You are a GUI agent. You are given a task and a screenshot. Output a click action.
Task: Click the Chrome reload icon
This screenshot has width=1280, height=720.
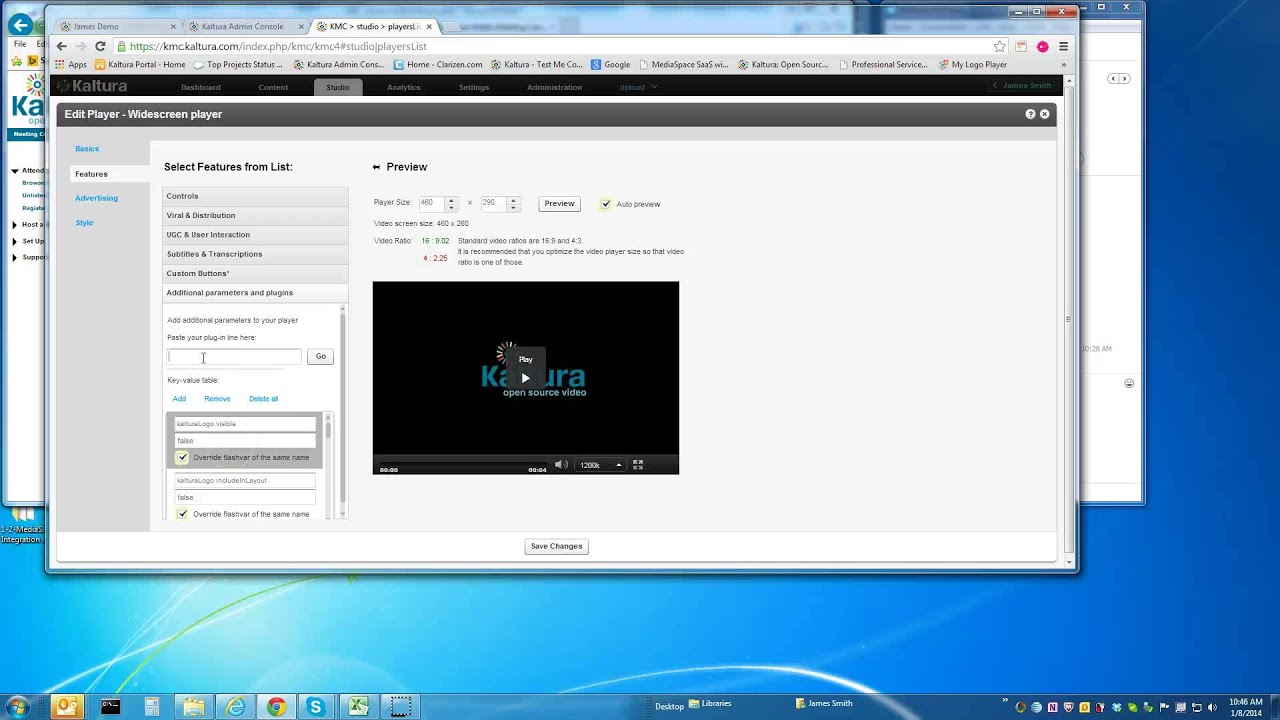coord(100,46)
